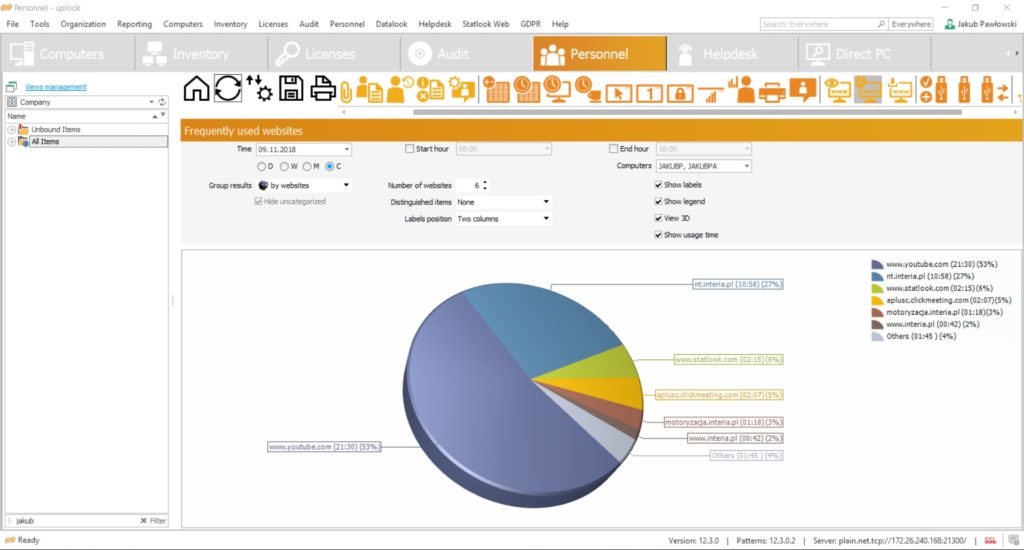
Task: Open the person with bar chart icon
Action: pyautogui.click(x=741, y=89)
